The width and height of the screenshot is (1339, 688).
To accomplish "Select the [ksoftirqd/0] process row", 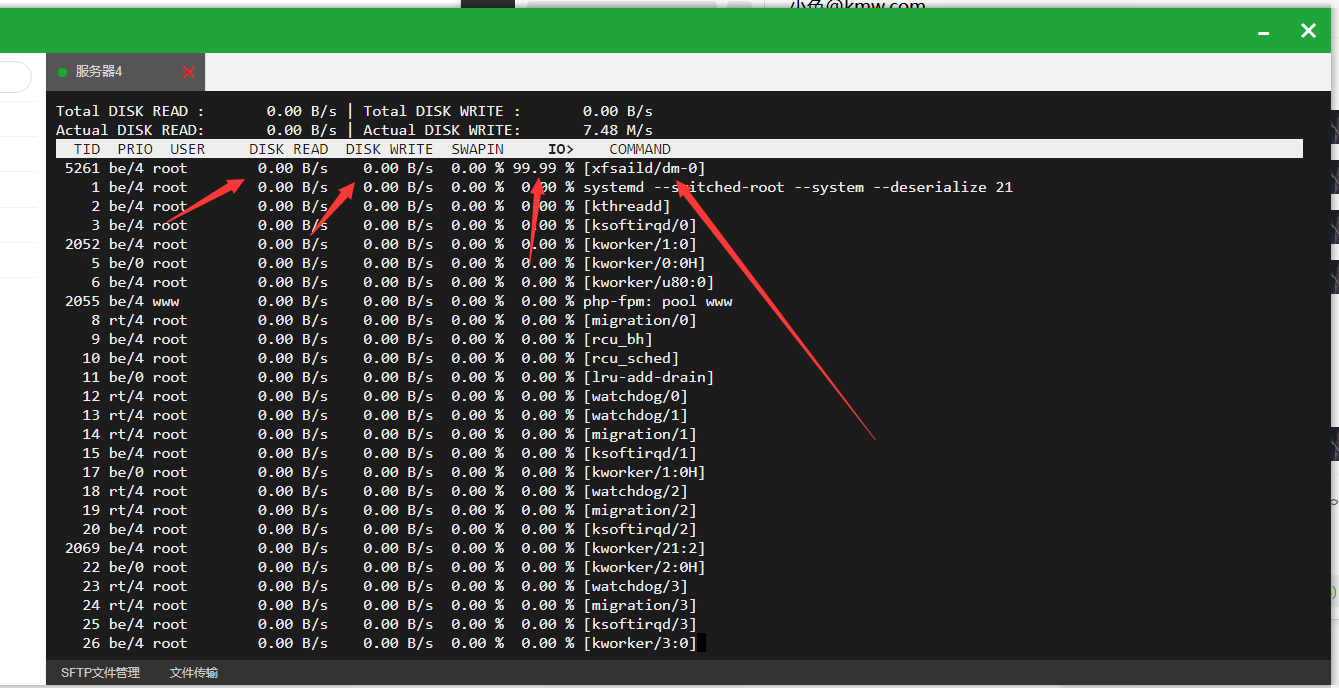I will (680, 225).
